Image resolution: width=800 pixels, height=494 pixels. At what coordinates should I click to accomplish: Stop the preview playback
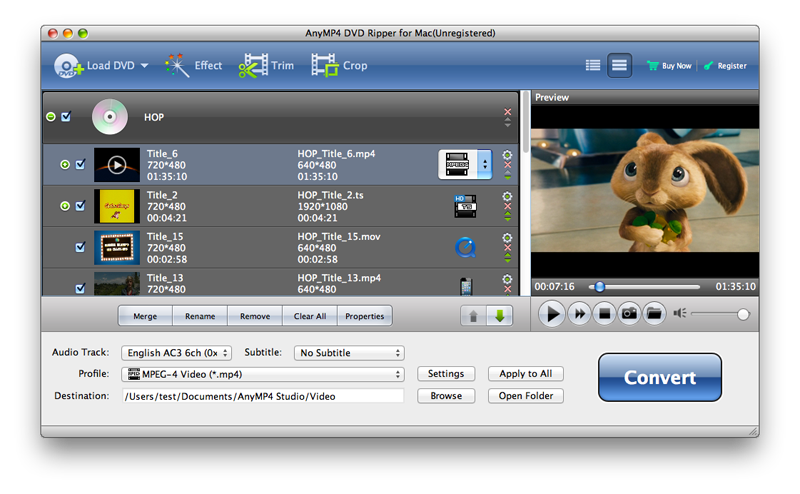tap(604, 314)
